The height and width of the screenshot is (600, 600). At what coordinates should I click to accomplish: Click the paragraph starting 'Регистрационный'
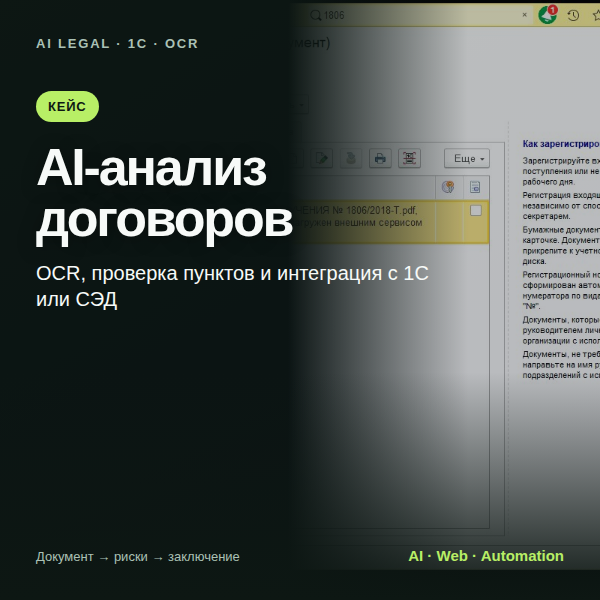click(561, 290)
